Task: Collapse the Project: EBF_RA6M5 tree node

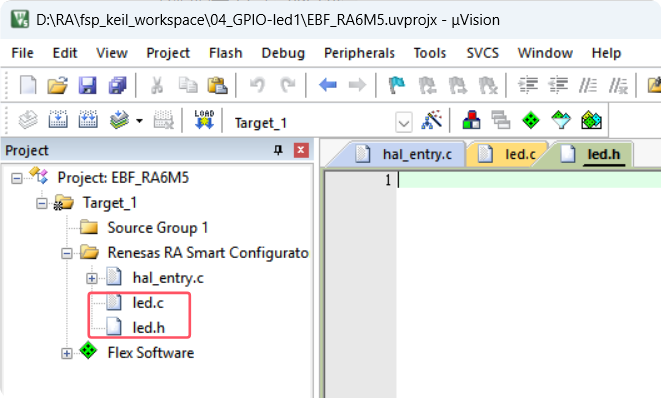Action: click(16, 179)
